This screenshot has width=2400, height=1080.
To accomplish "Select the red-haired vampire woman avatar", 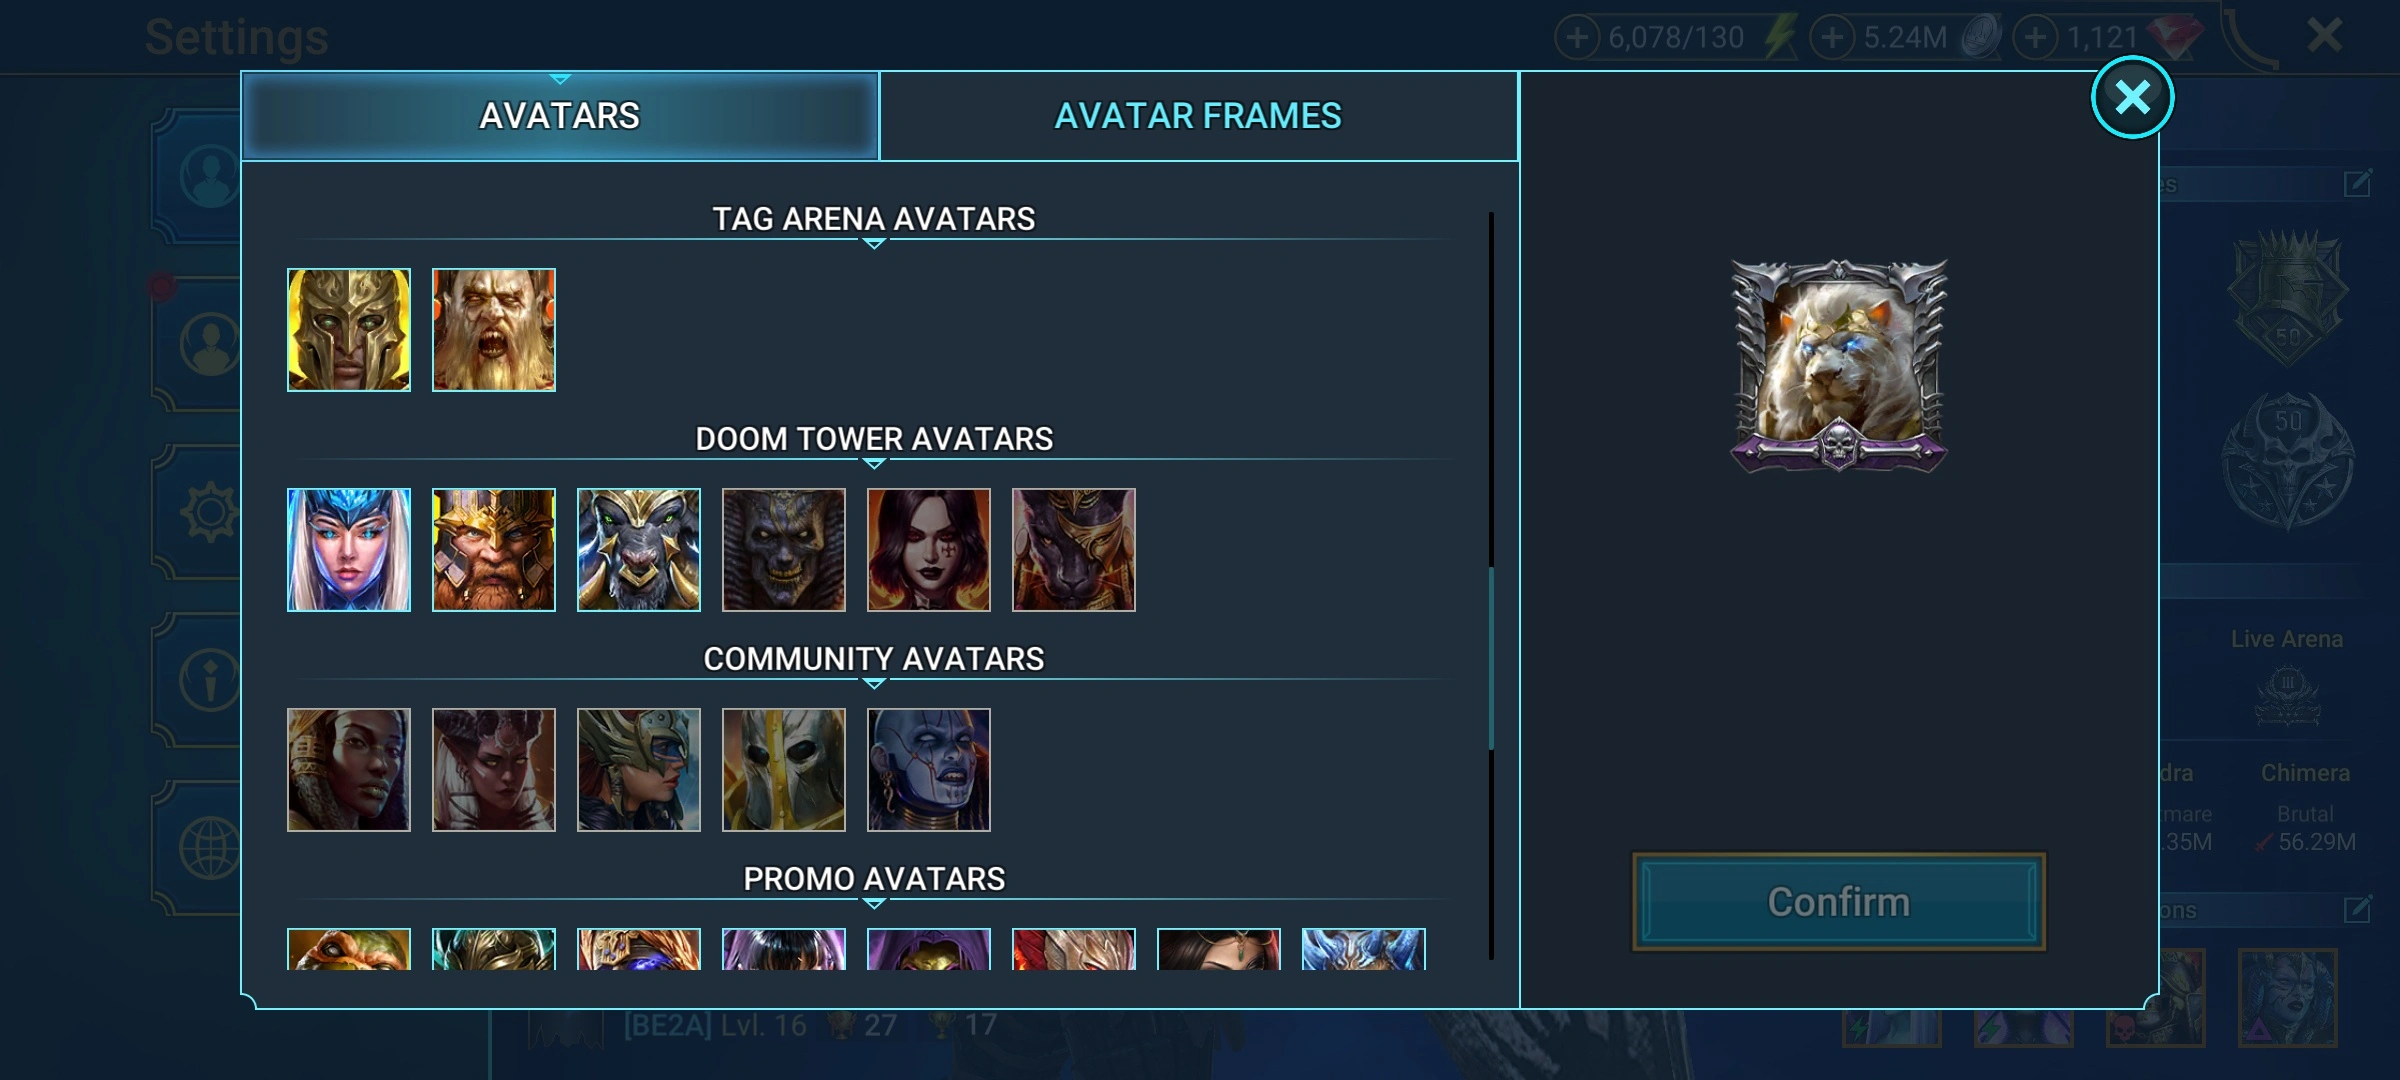I will [x=928, y=550].
